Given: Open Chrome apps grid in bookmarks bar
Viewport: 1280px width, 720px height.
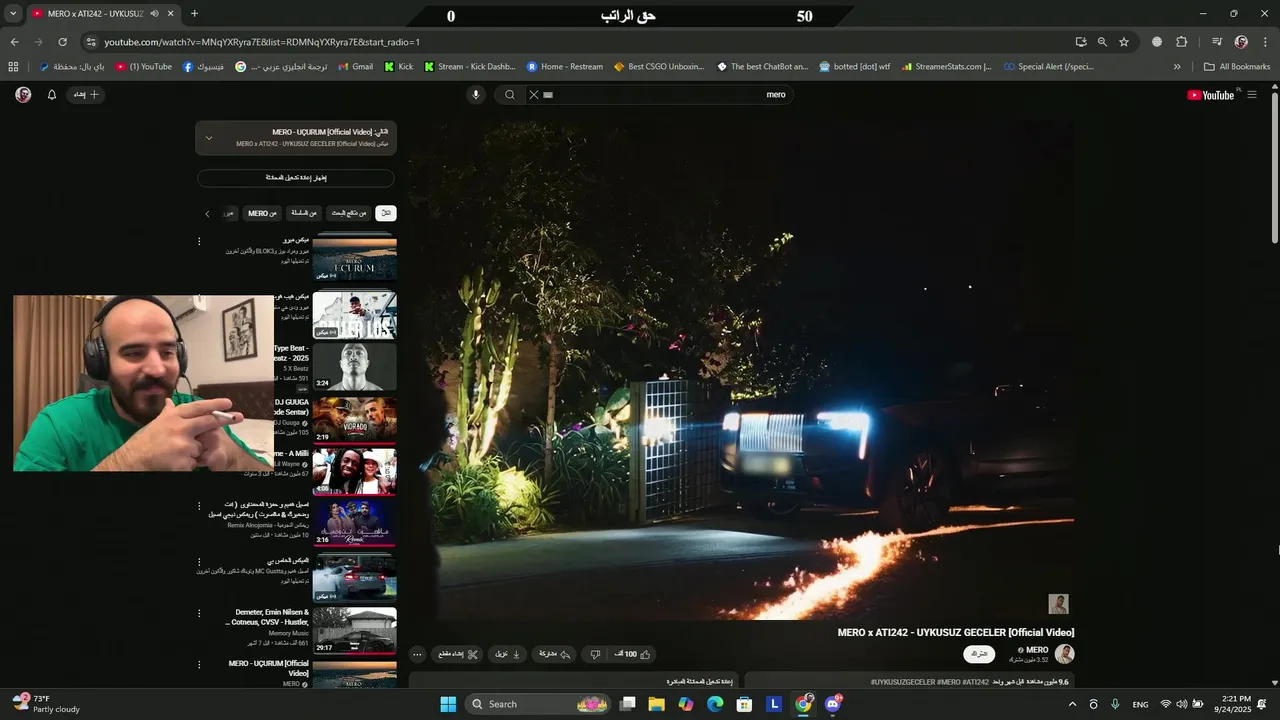Looking at the screenshot, I should click(13, 67).
